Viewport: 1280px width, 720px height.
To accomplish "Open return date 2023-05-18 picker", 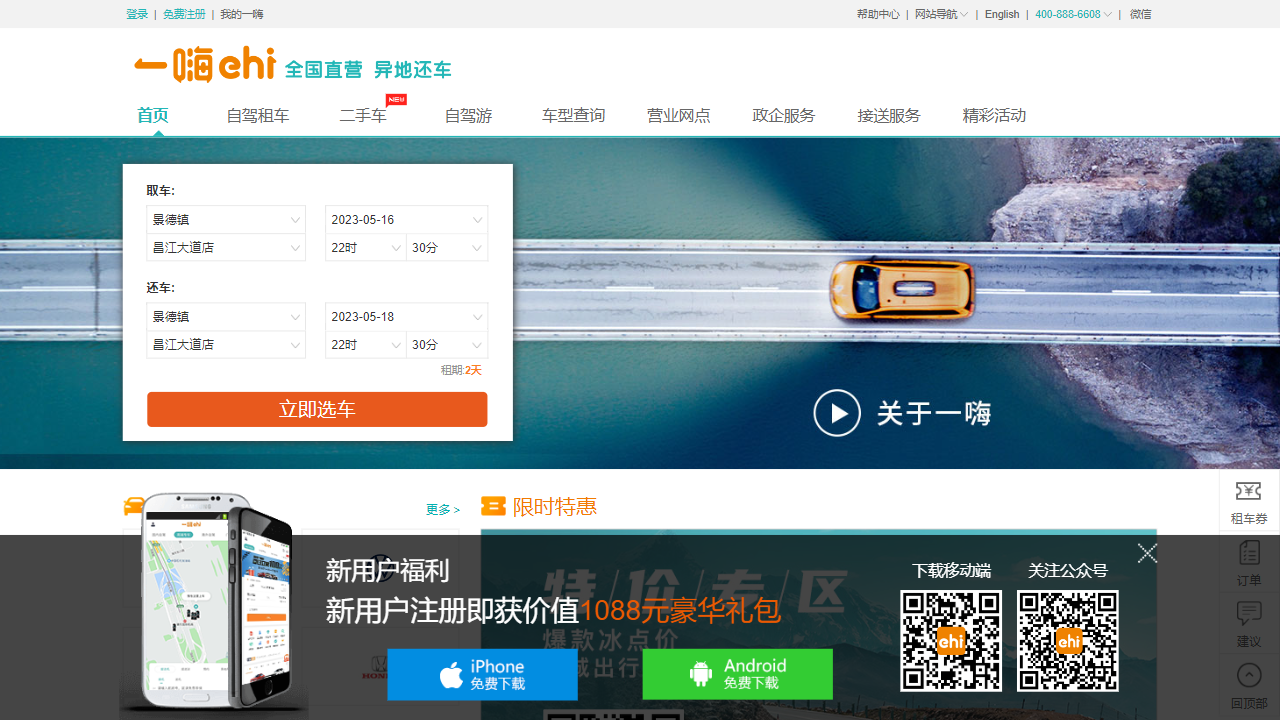I will 406,317.
